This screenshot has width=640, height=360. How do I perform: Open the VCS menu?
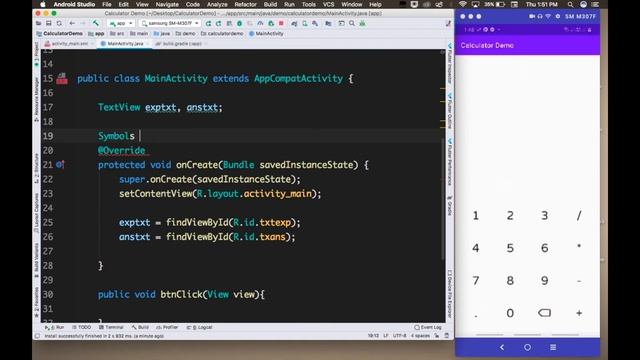click(x=329, y=4)
